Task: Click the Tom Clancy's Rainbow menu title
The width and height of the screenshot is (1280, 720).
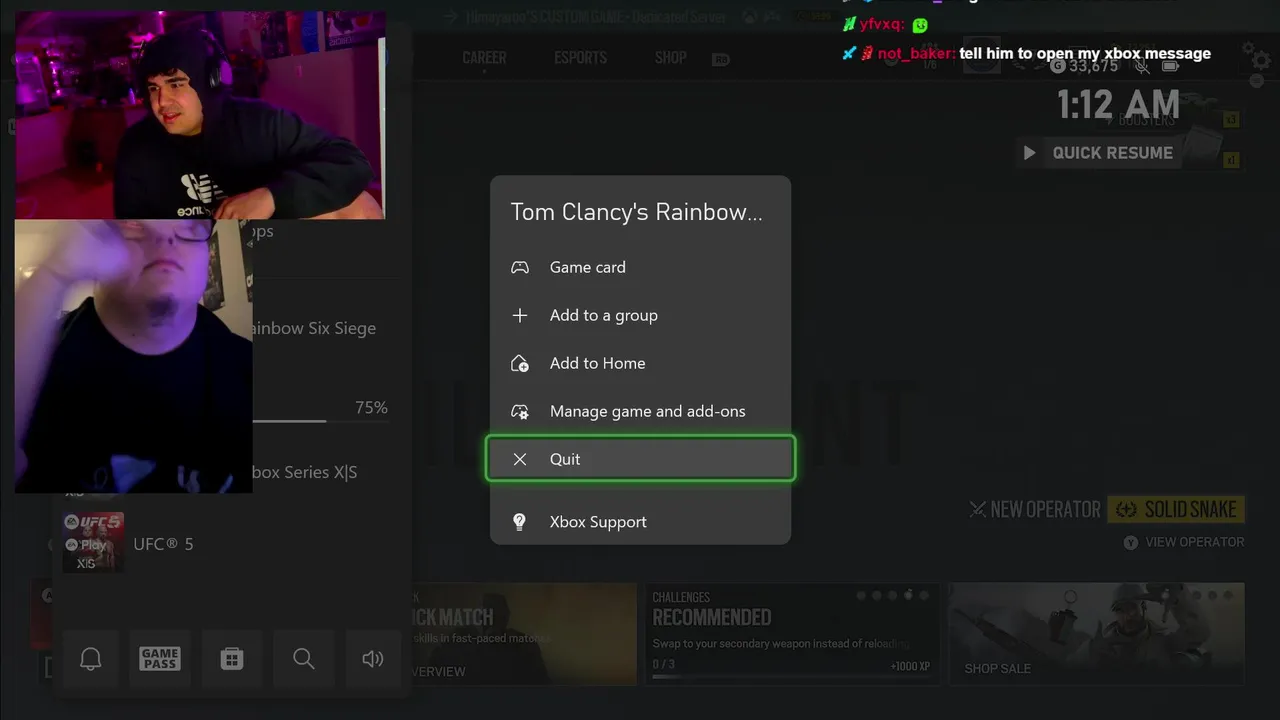Action: coord(636,212)
